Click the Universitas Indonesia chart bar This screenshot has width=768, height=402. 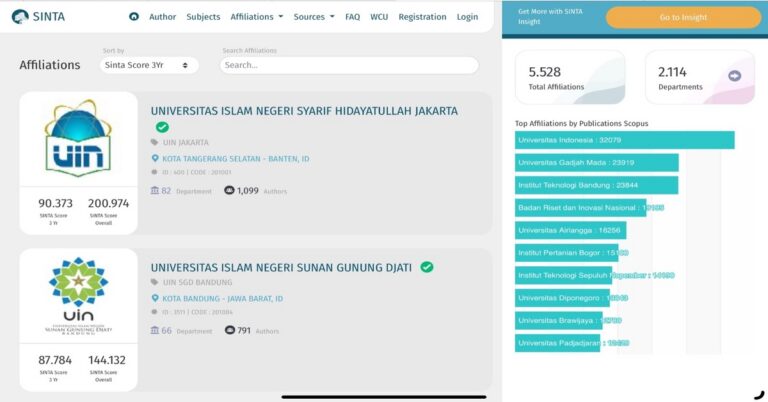click(x=624, y=140)
